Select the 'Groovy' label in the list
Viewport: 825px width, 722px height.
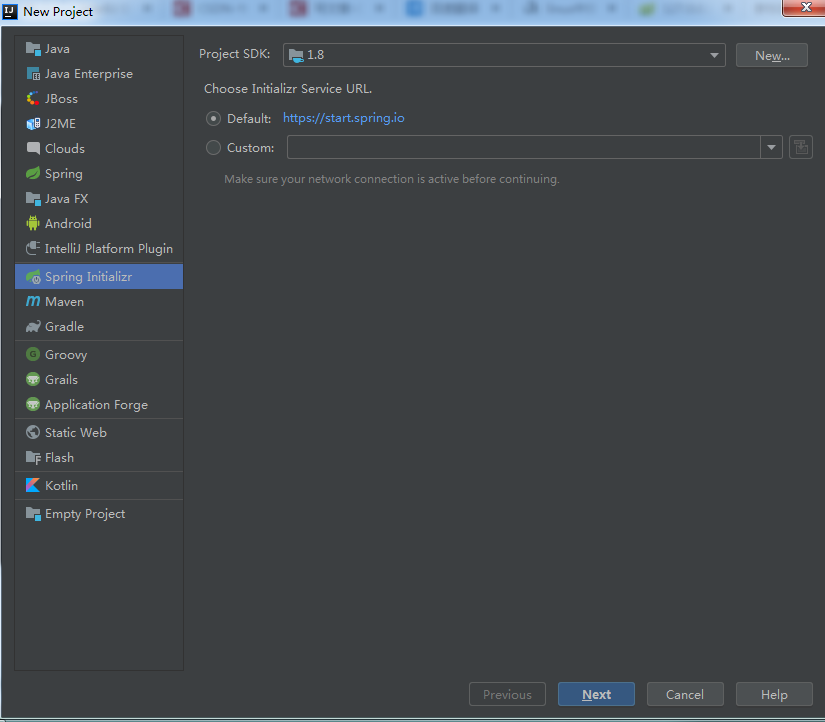(x=66, y=355)
